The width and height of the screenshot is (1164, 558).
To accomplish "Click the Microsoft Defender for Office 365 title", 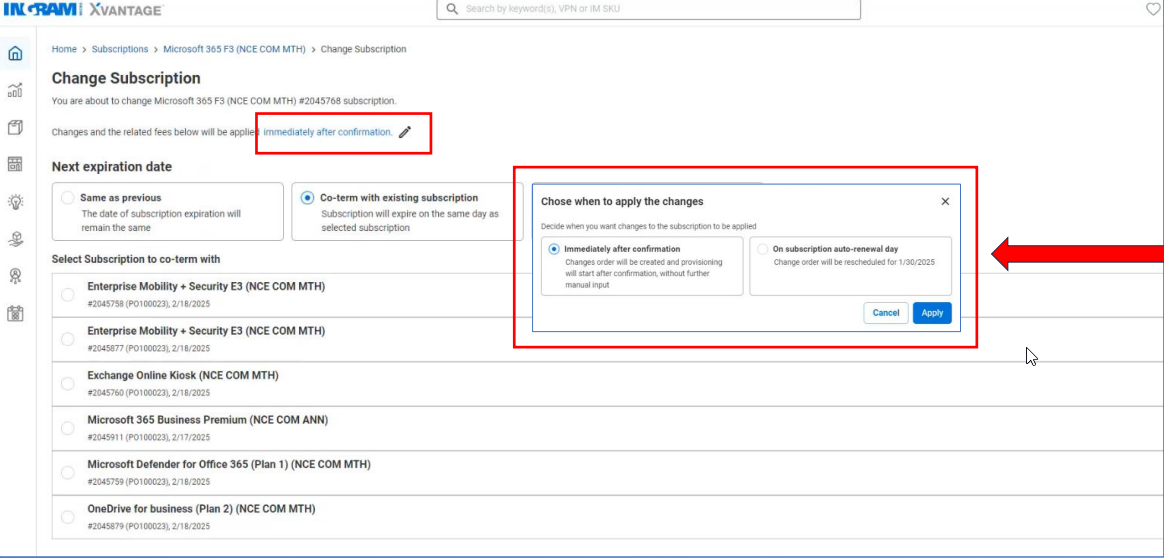I will coord(229,465).
